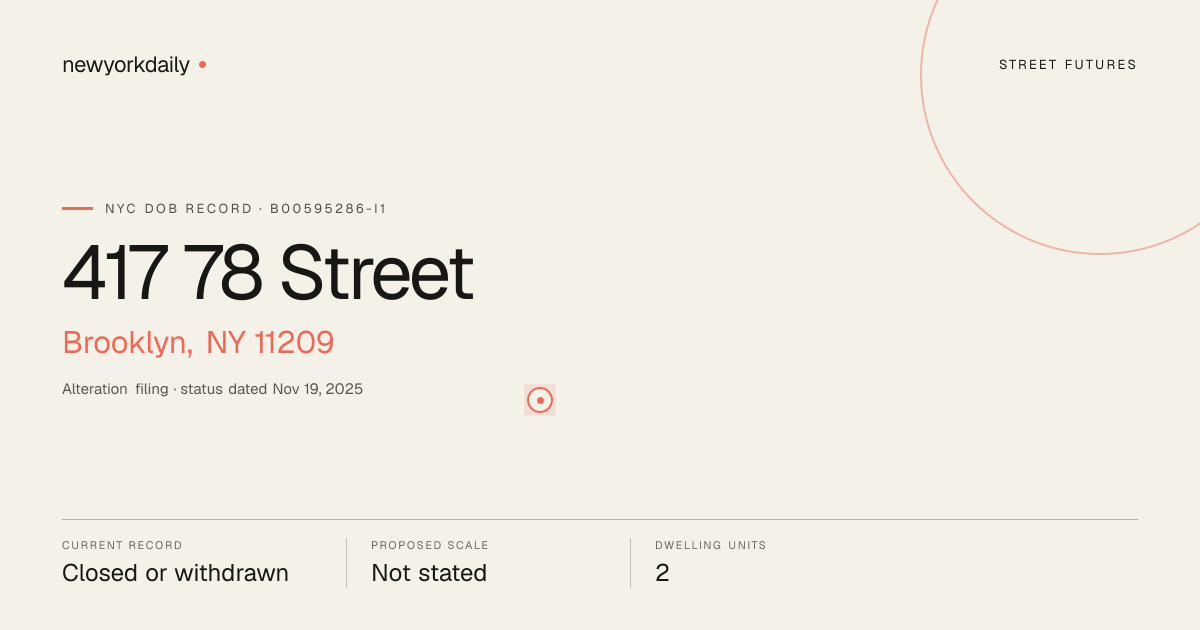Click the CURRENT RECORD label

(122, 546)
